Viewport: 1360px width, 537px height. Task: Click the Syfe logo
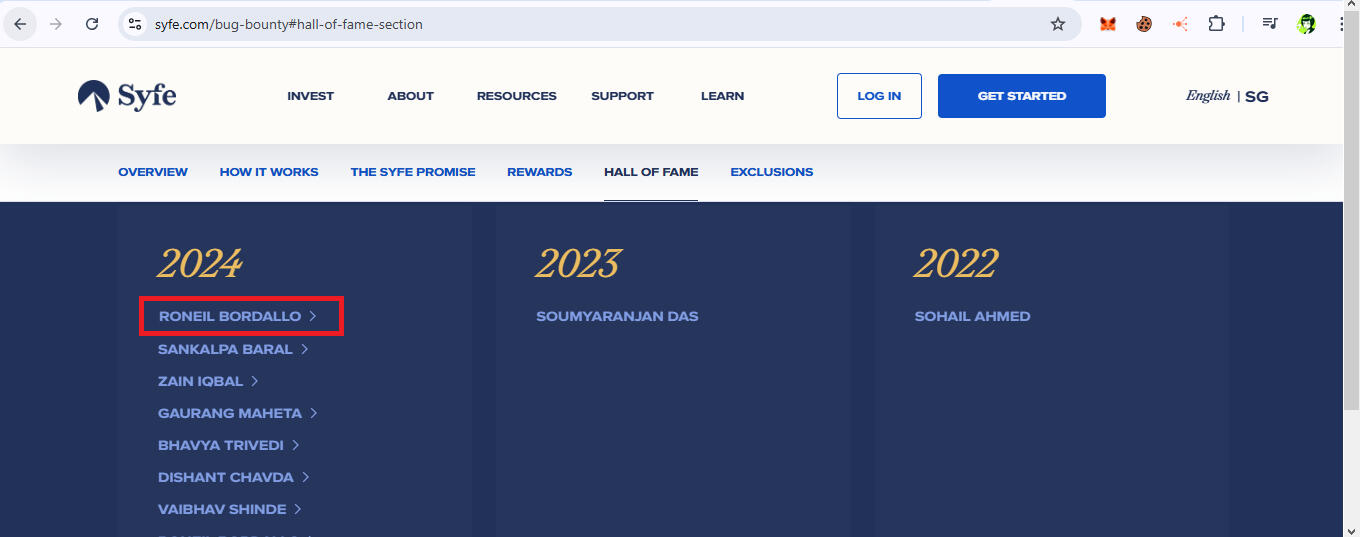[127, 96]
